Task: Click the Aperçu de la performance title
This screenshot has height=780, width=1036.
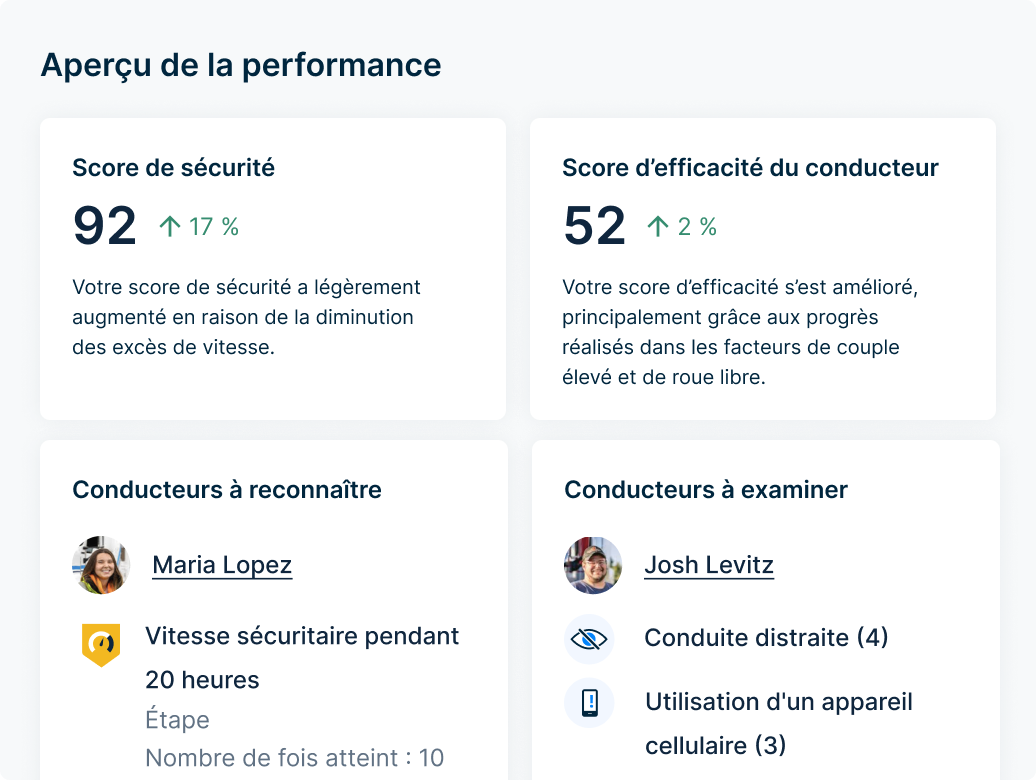Action: pyautogui.click(x=240, y=66)
